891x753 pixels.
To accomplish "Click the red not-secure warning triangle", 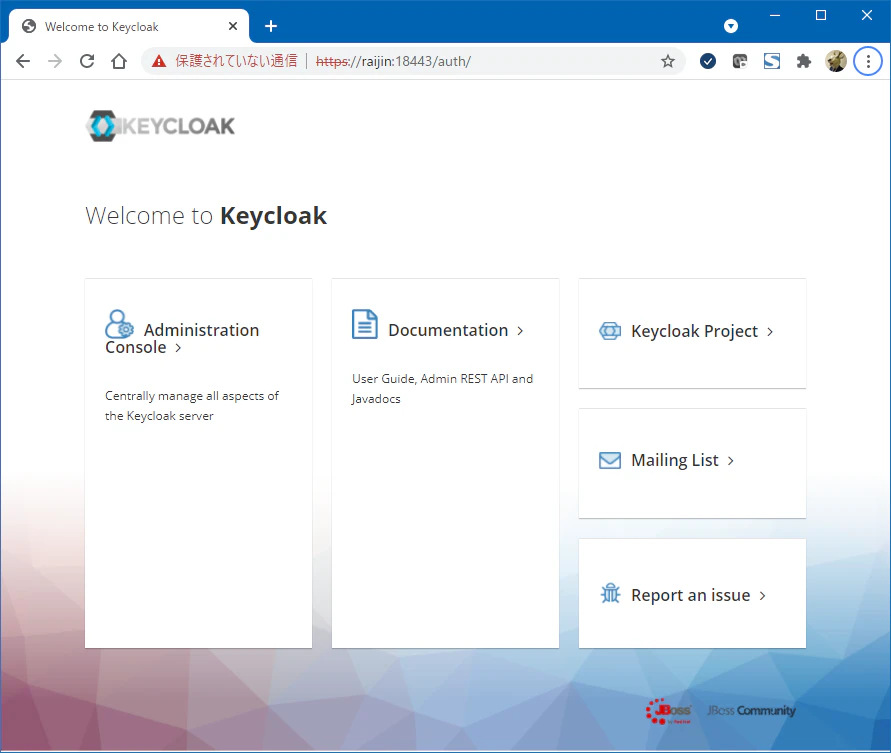I will click(159, 61).
